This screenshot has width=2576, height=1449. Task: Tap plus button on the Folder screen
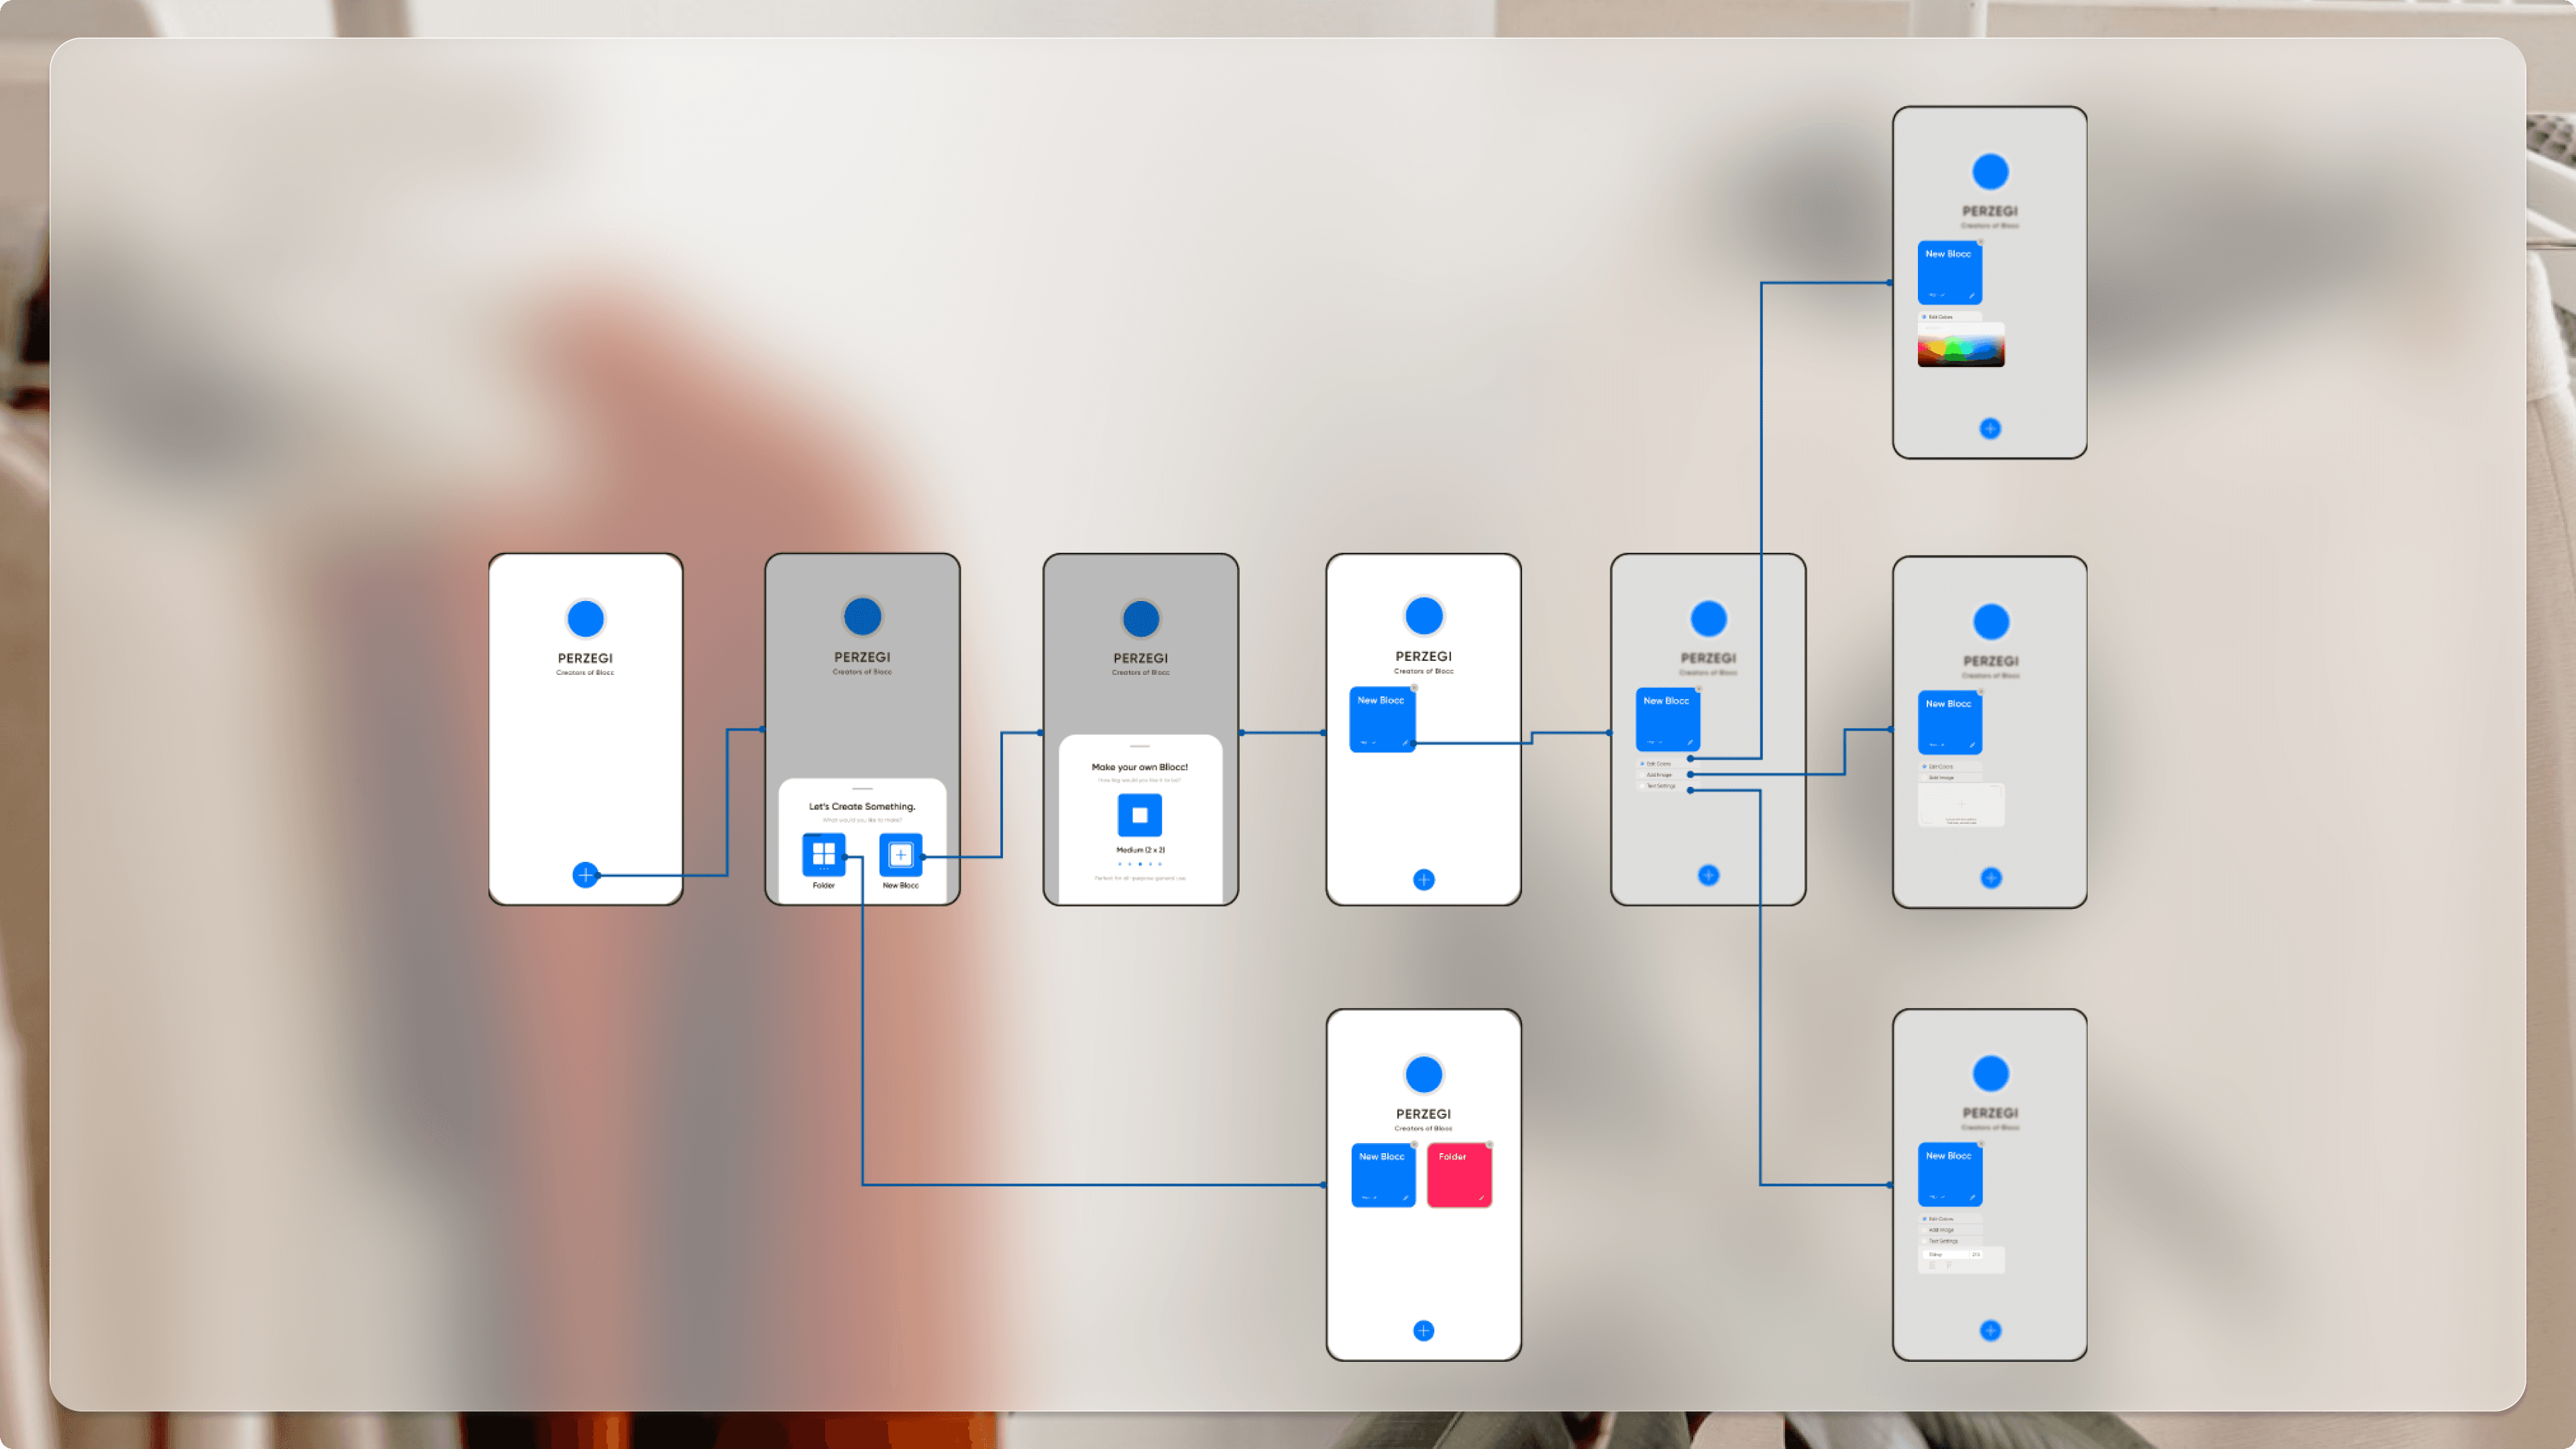1423,1331
